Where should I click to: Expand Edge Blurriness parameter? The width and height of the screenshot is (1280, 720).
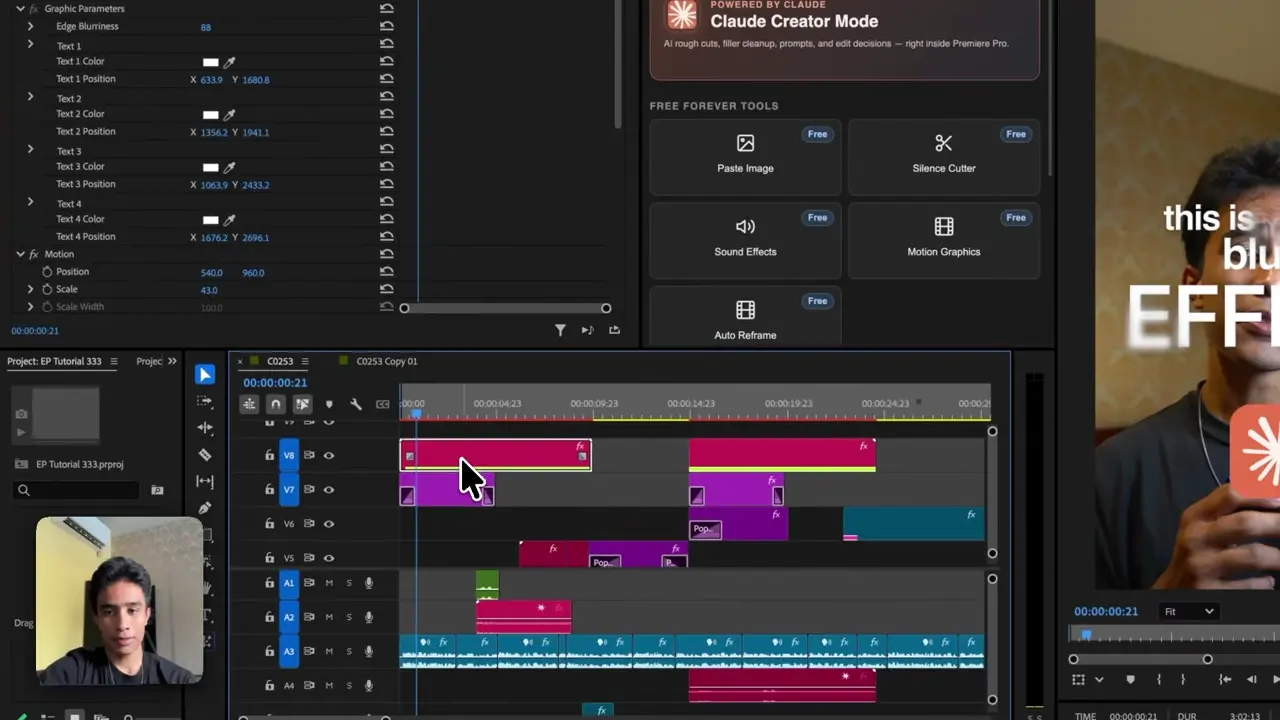[x=30, y=26]
